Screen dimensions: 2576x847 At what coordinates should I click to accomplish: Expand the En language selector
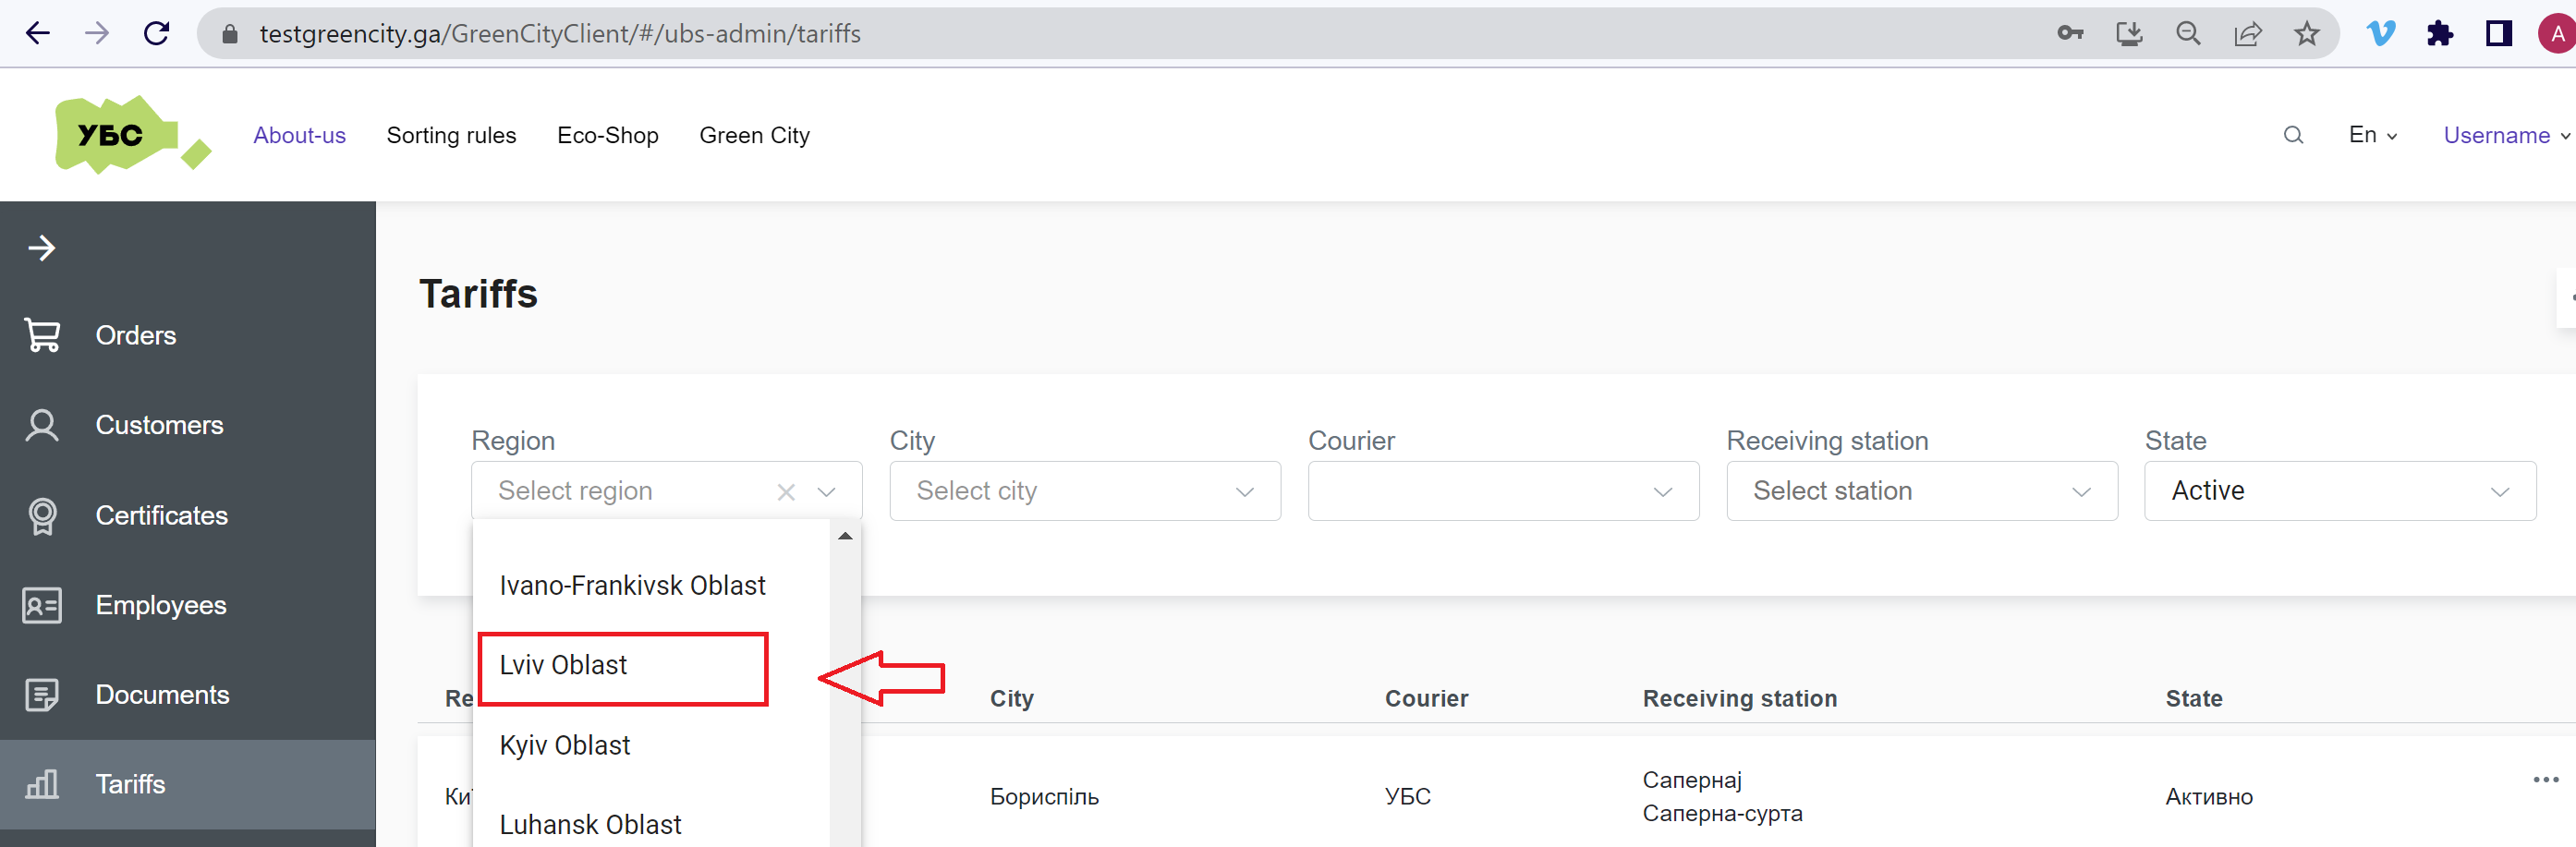(x=2372, y=135)
